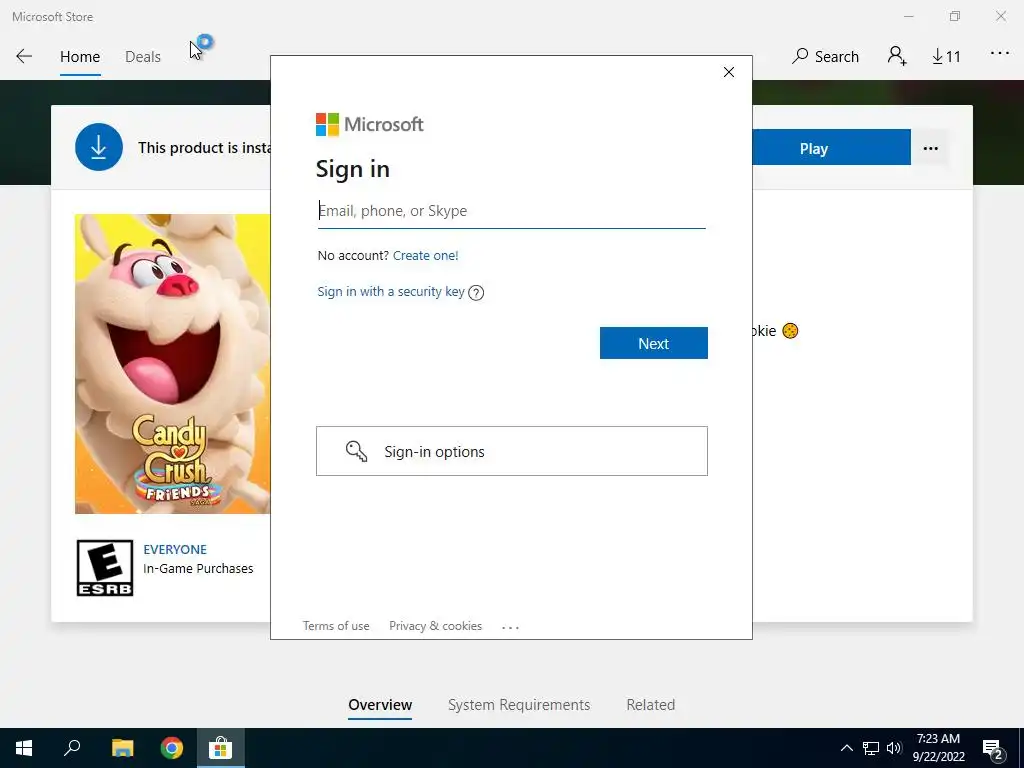Open more options next to Play

931,148
